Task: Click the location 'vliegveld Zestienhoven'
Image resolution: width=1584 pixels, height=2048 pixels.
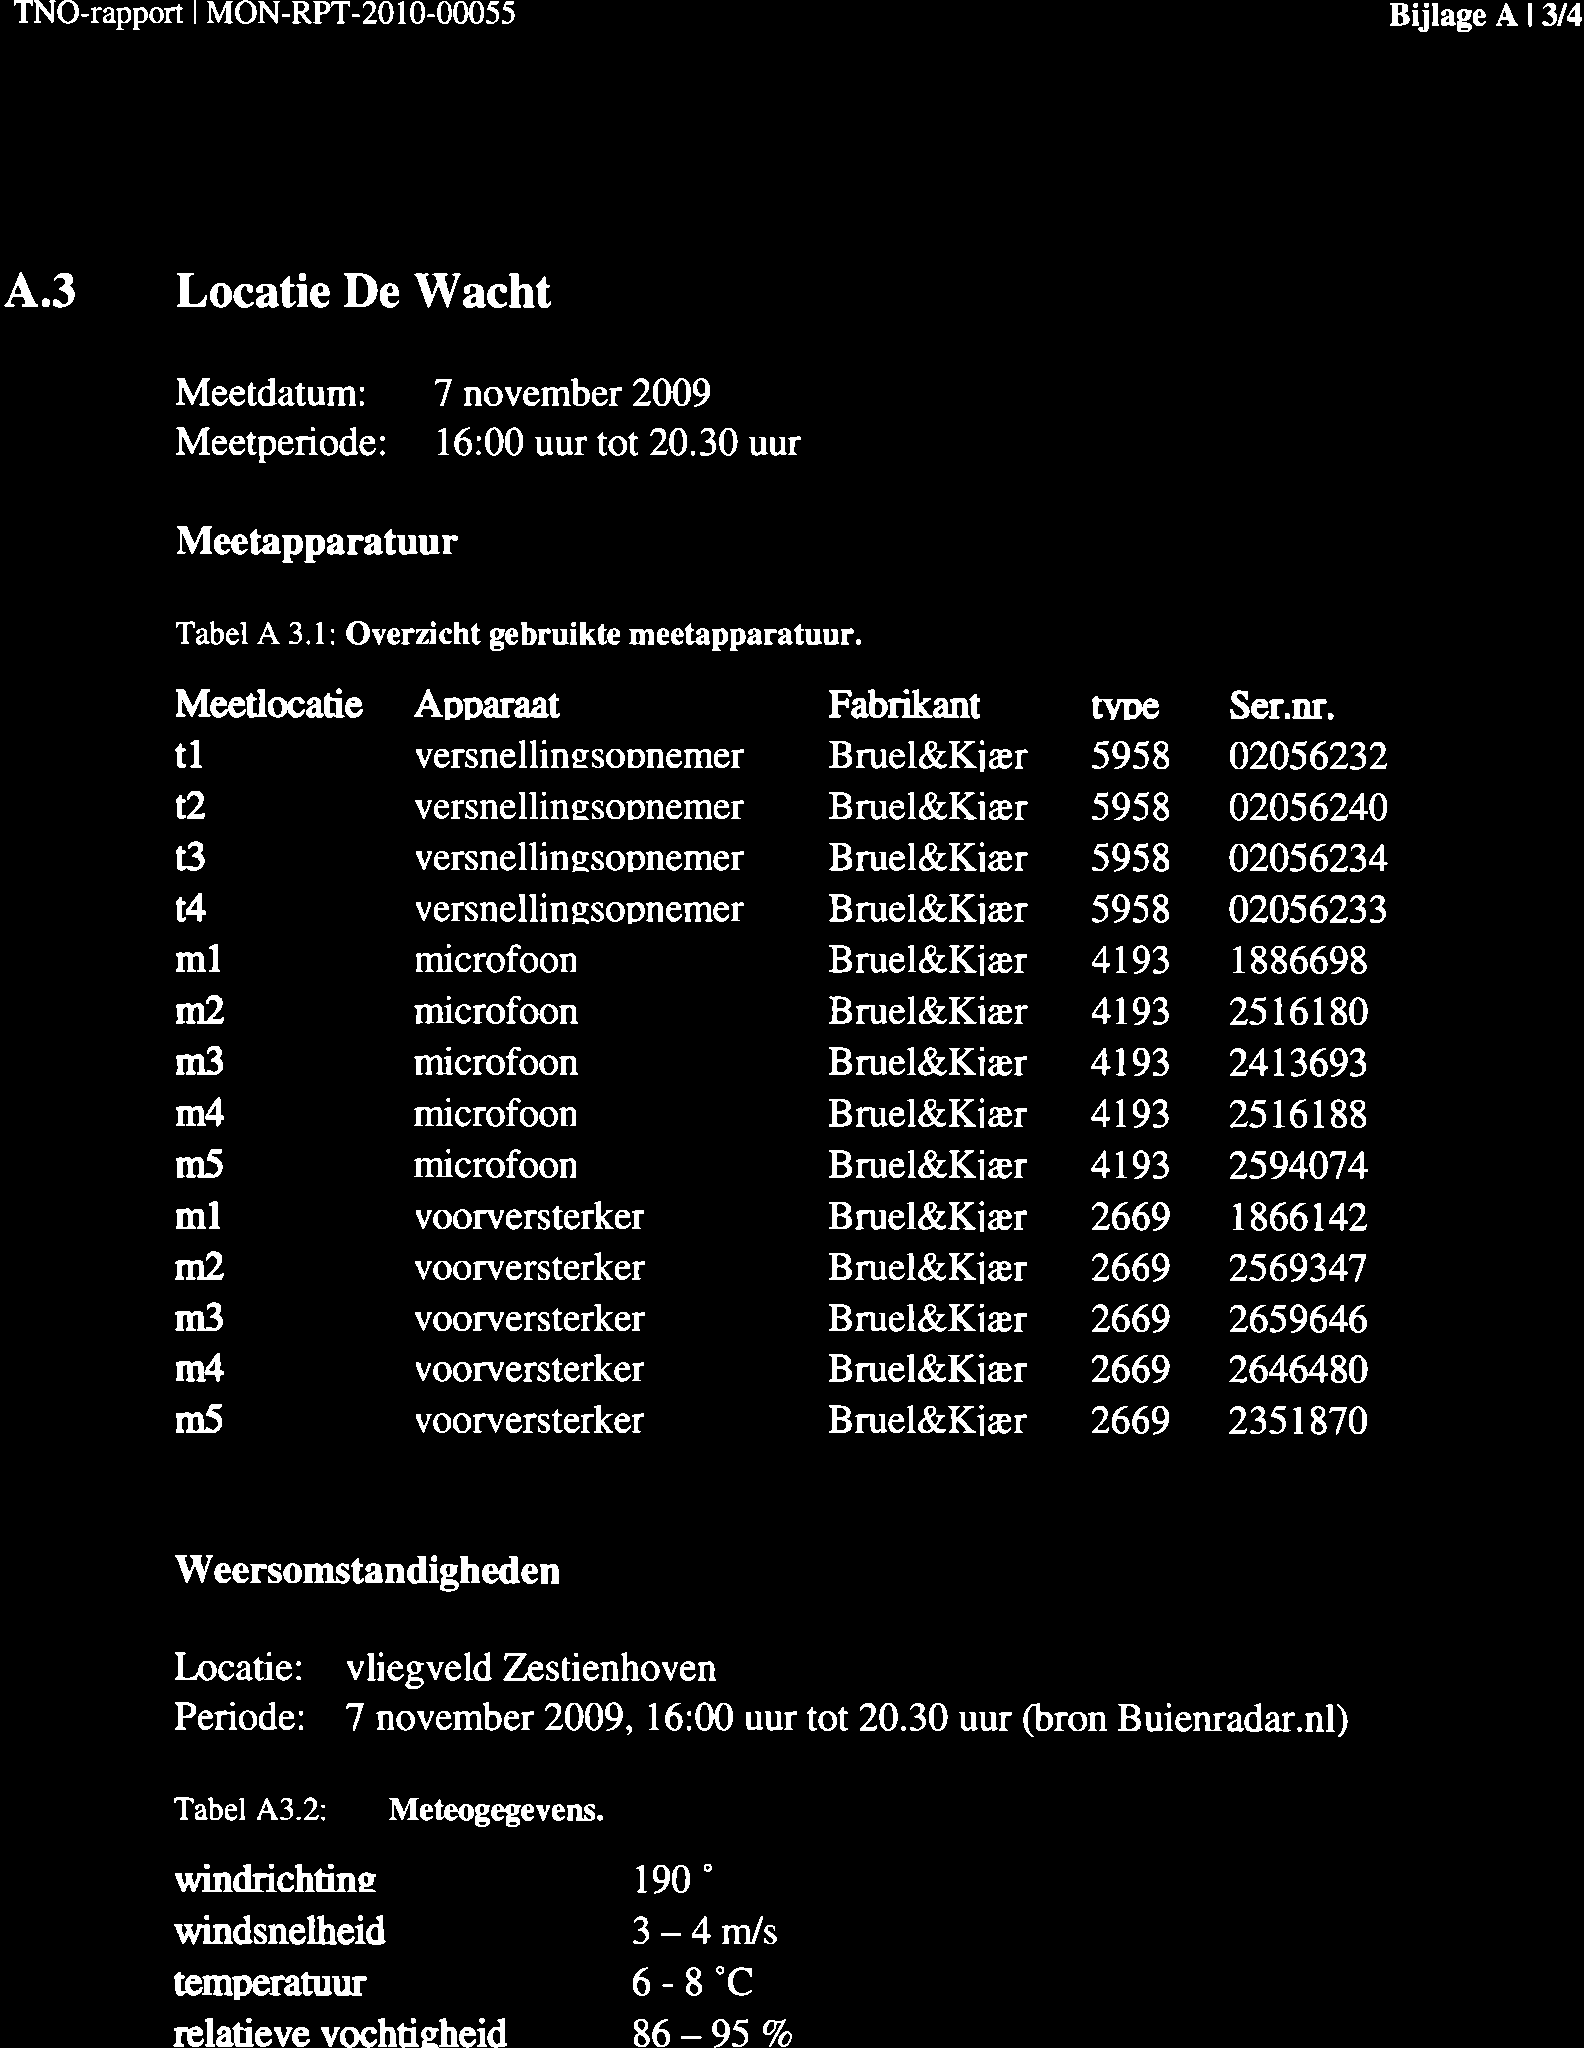Action: 531,1670
